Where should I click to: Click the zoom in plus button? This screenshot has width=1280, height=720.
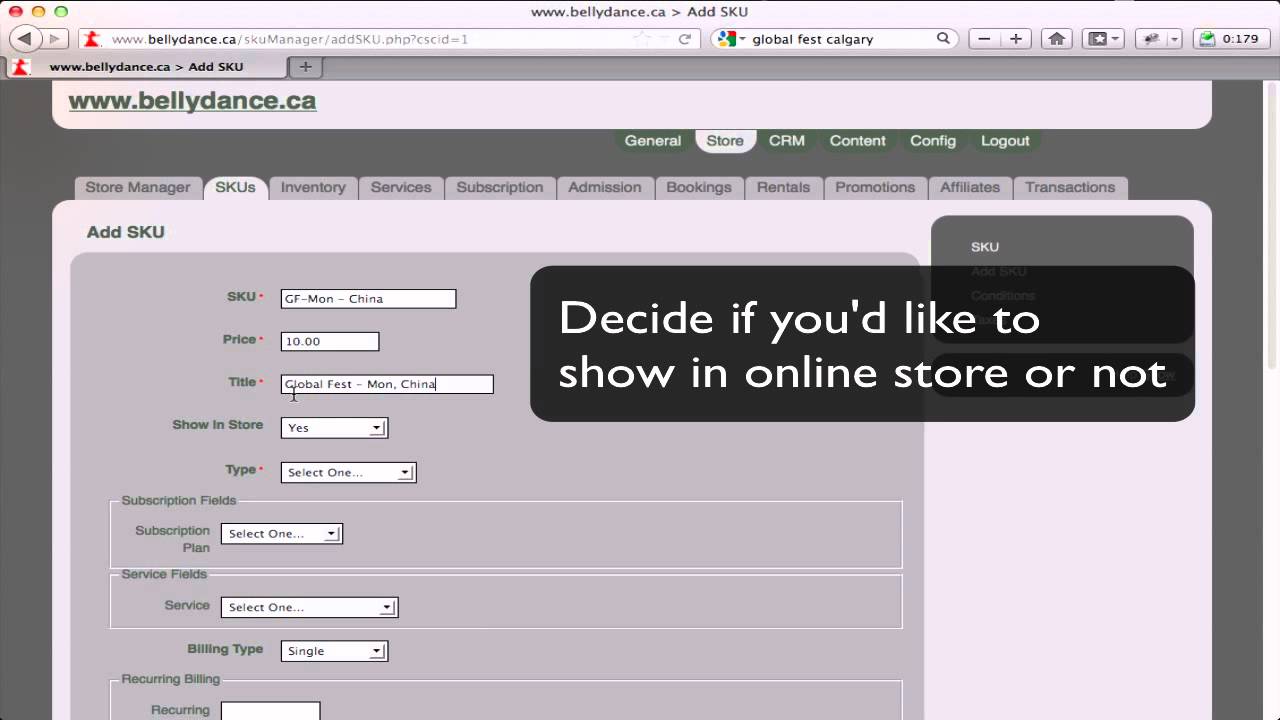(1016, 39)
